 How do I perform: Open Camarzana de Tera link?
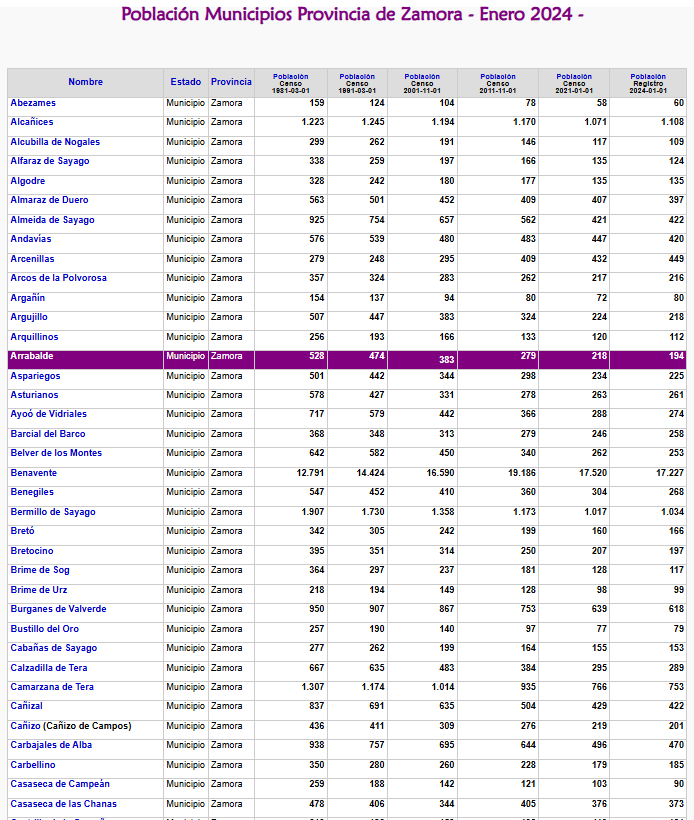tap(52, 687)
